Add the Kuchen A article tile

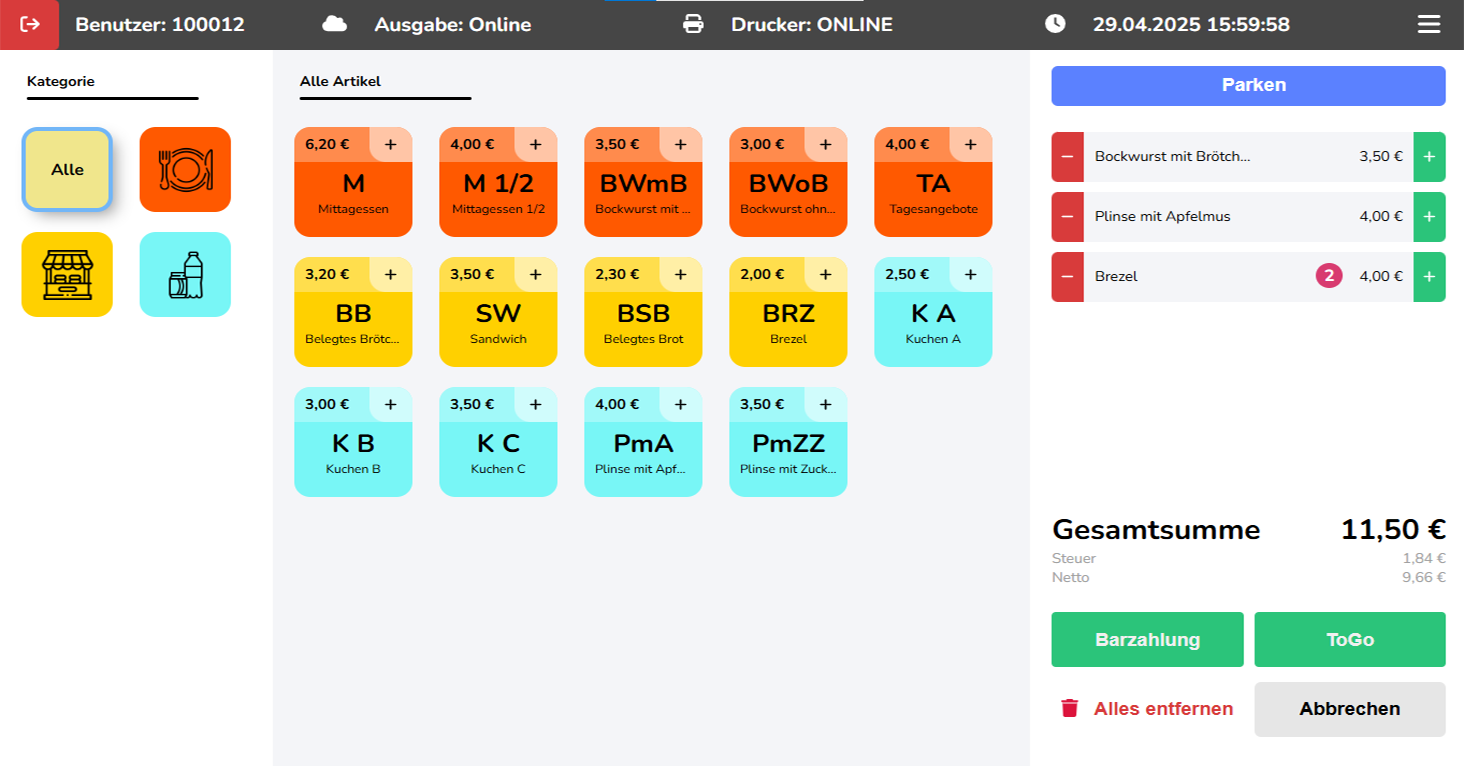click(x=933, y=322)
